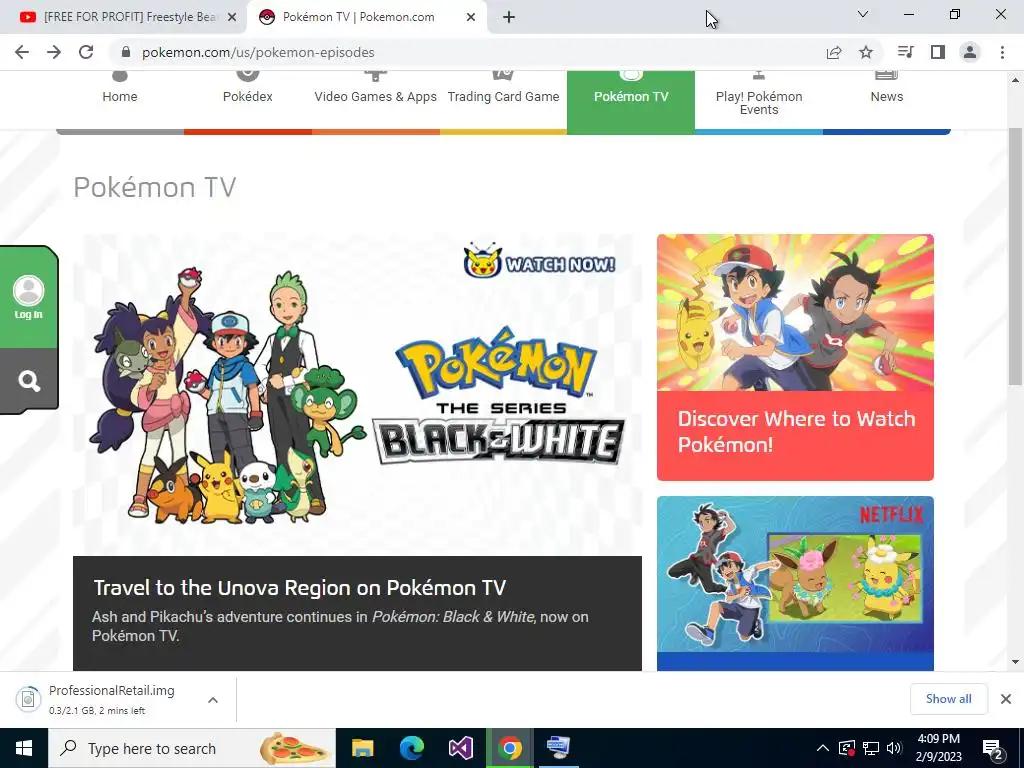Reload the Pokemon TV page
Image resolution: width=1024 pixels, height=768 pixels.
click(x=86, y=52)
